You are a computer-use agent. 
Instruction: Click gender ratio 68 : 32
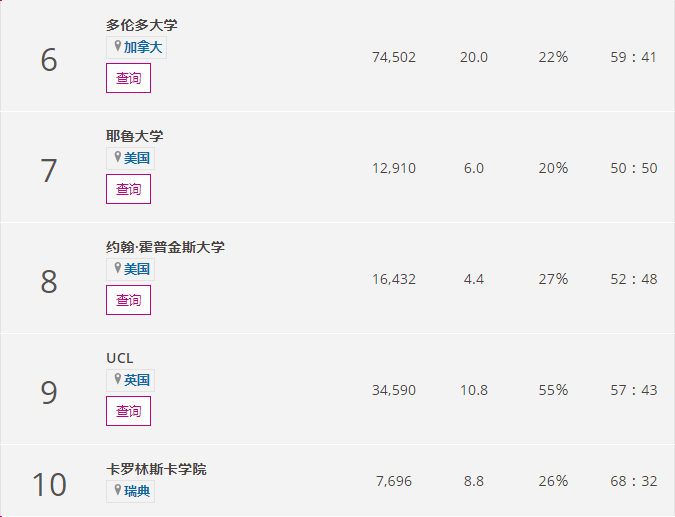click(x=634, y=481)
